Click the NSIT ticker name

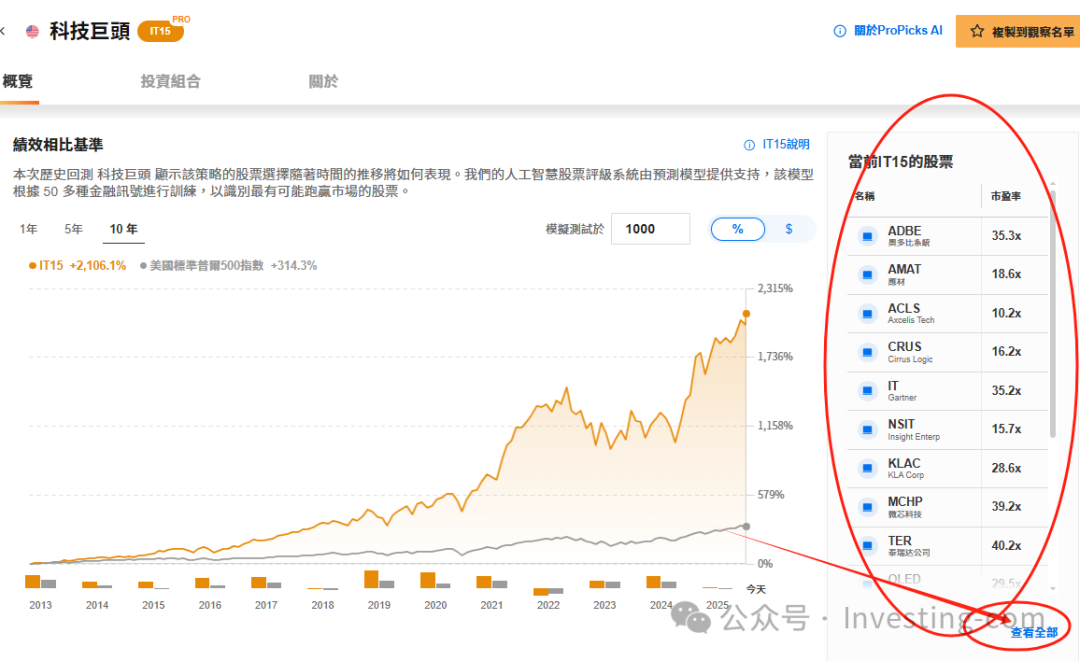[x=901, y=424]
